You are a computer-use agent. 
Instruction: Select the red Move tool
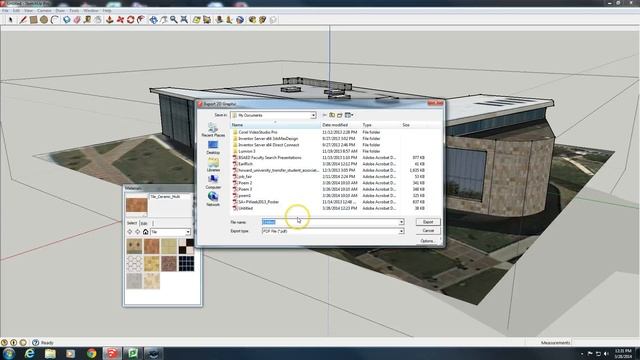[x=120, y=20]
